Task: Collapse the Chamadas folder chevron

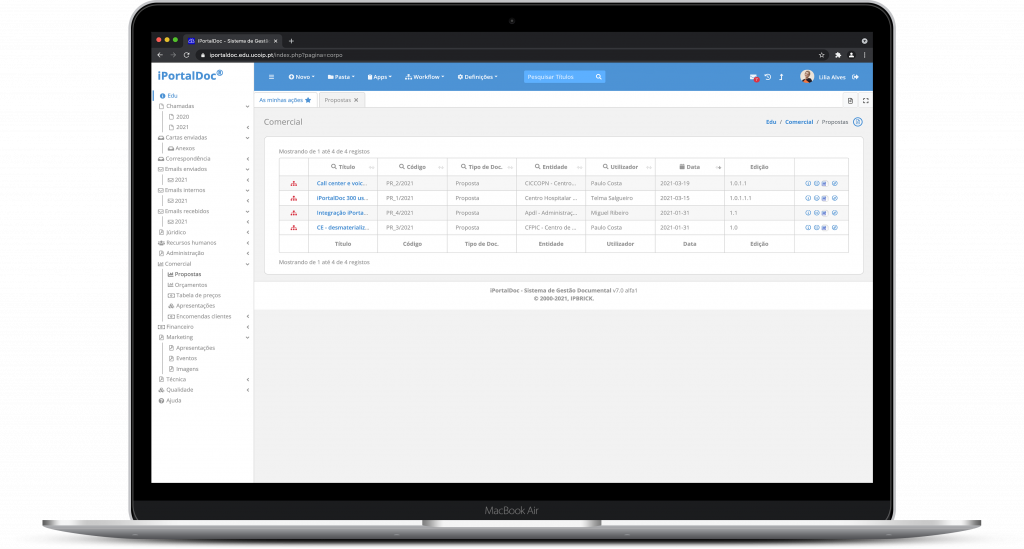Action: click(x=248, y=106)
